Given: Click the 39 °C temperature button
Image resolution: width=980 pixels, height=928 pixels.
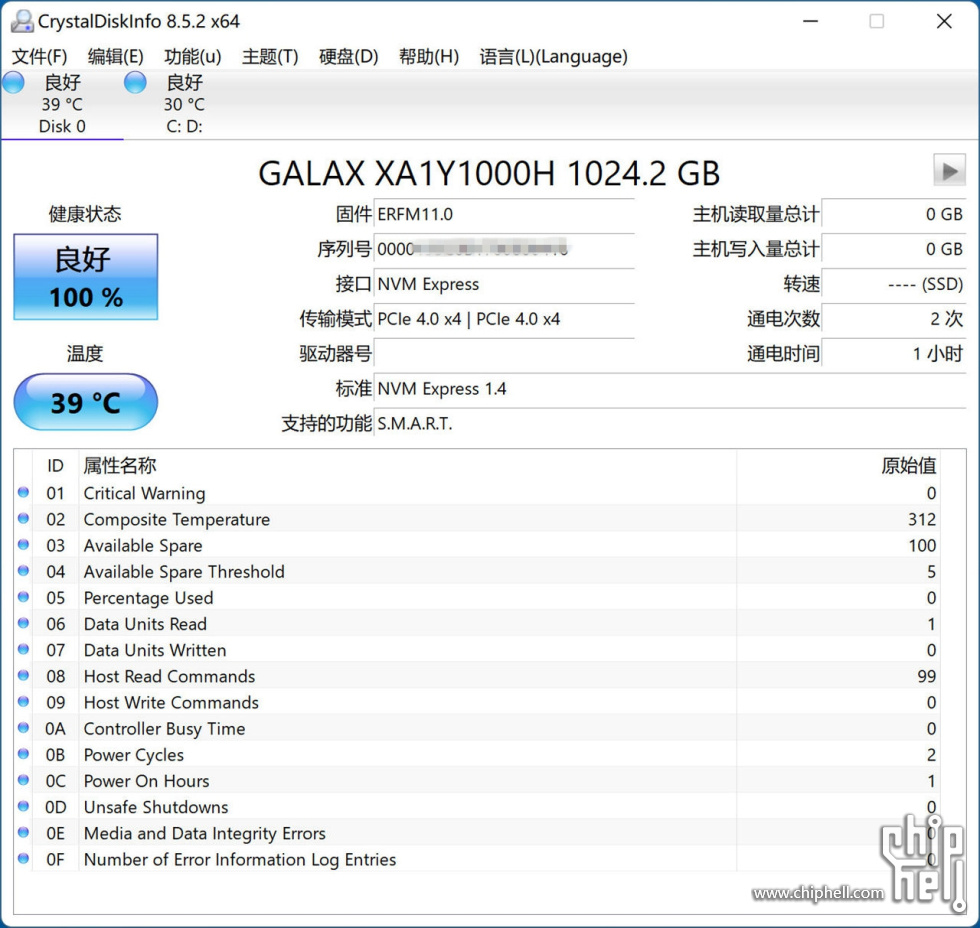Looking at the screenshot, I should [86, 402].
